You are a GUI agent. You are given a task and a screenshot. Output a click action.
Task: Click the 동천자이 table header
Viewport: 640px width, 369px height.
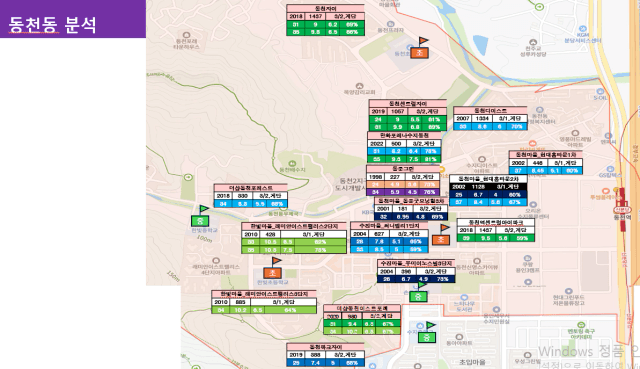[x=325, y=9]
